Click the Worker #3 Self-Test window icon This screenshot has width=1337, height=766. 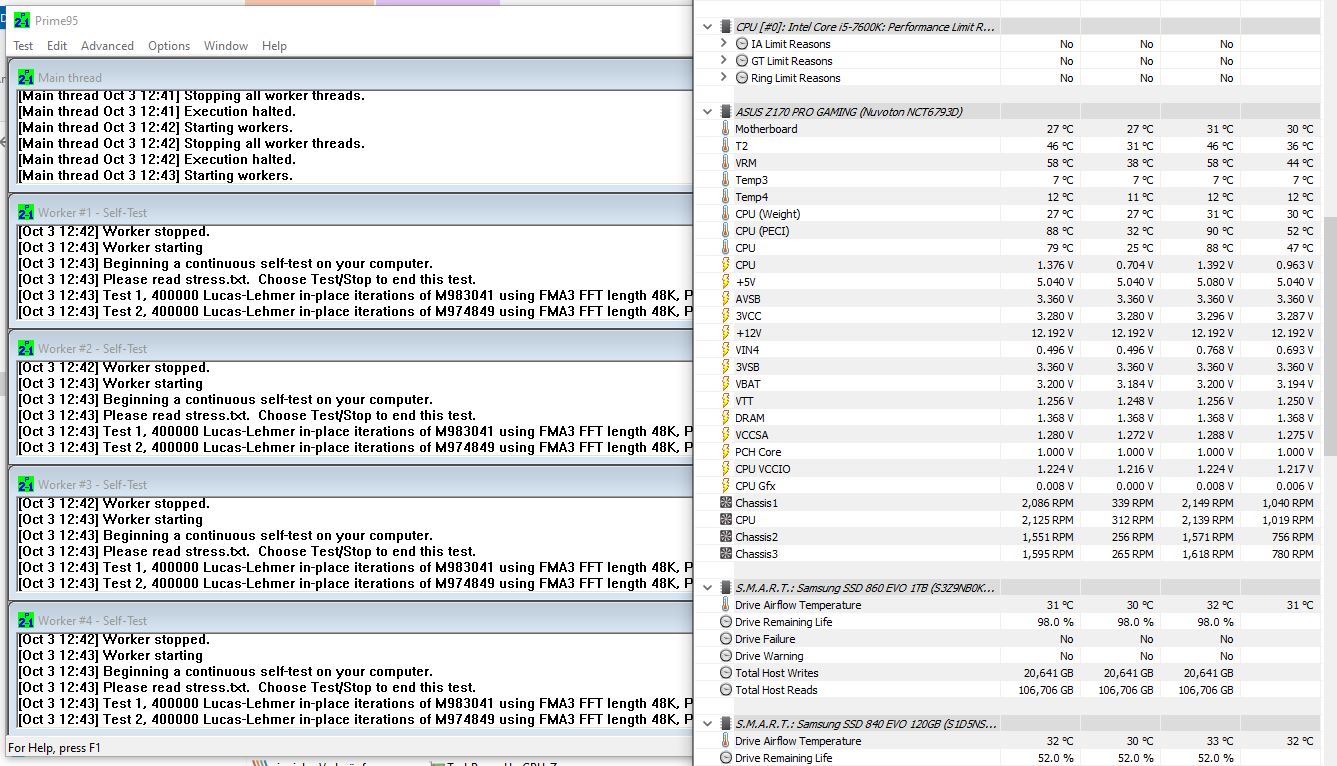26,485
